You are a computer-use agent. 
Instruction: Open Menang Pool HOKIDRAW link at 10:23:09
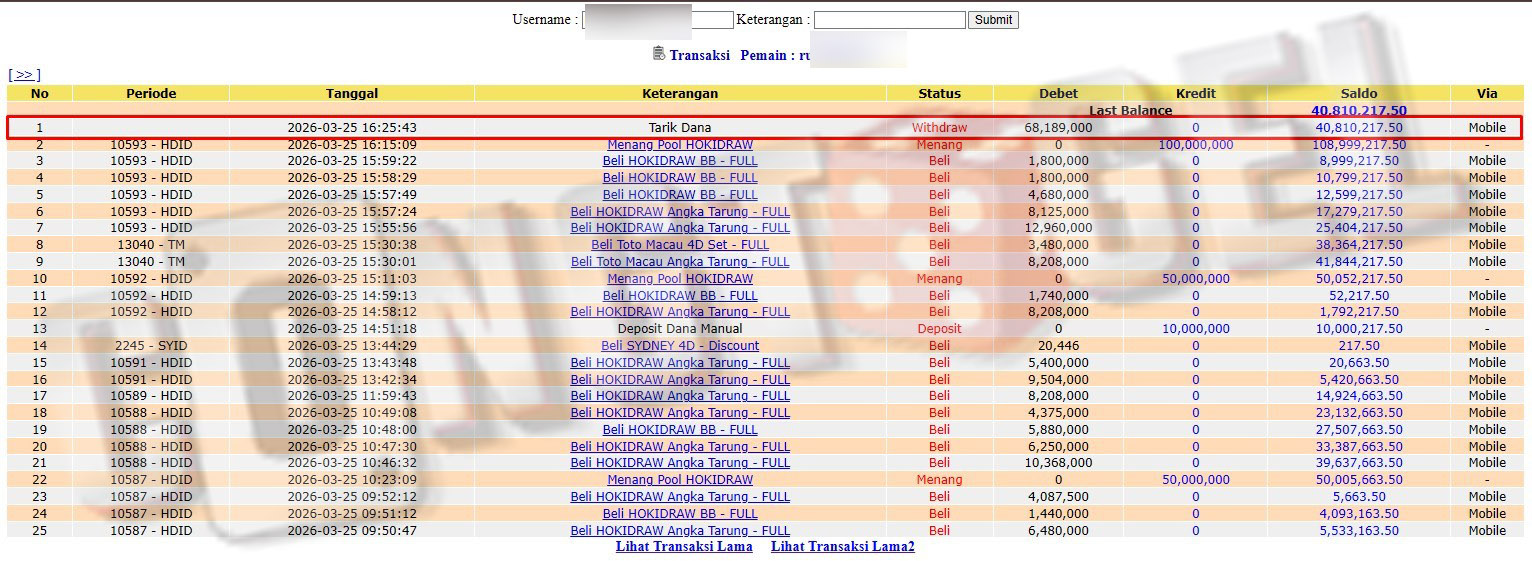680,480
